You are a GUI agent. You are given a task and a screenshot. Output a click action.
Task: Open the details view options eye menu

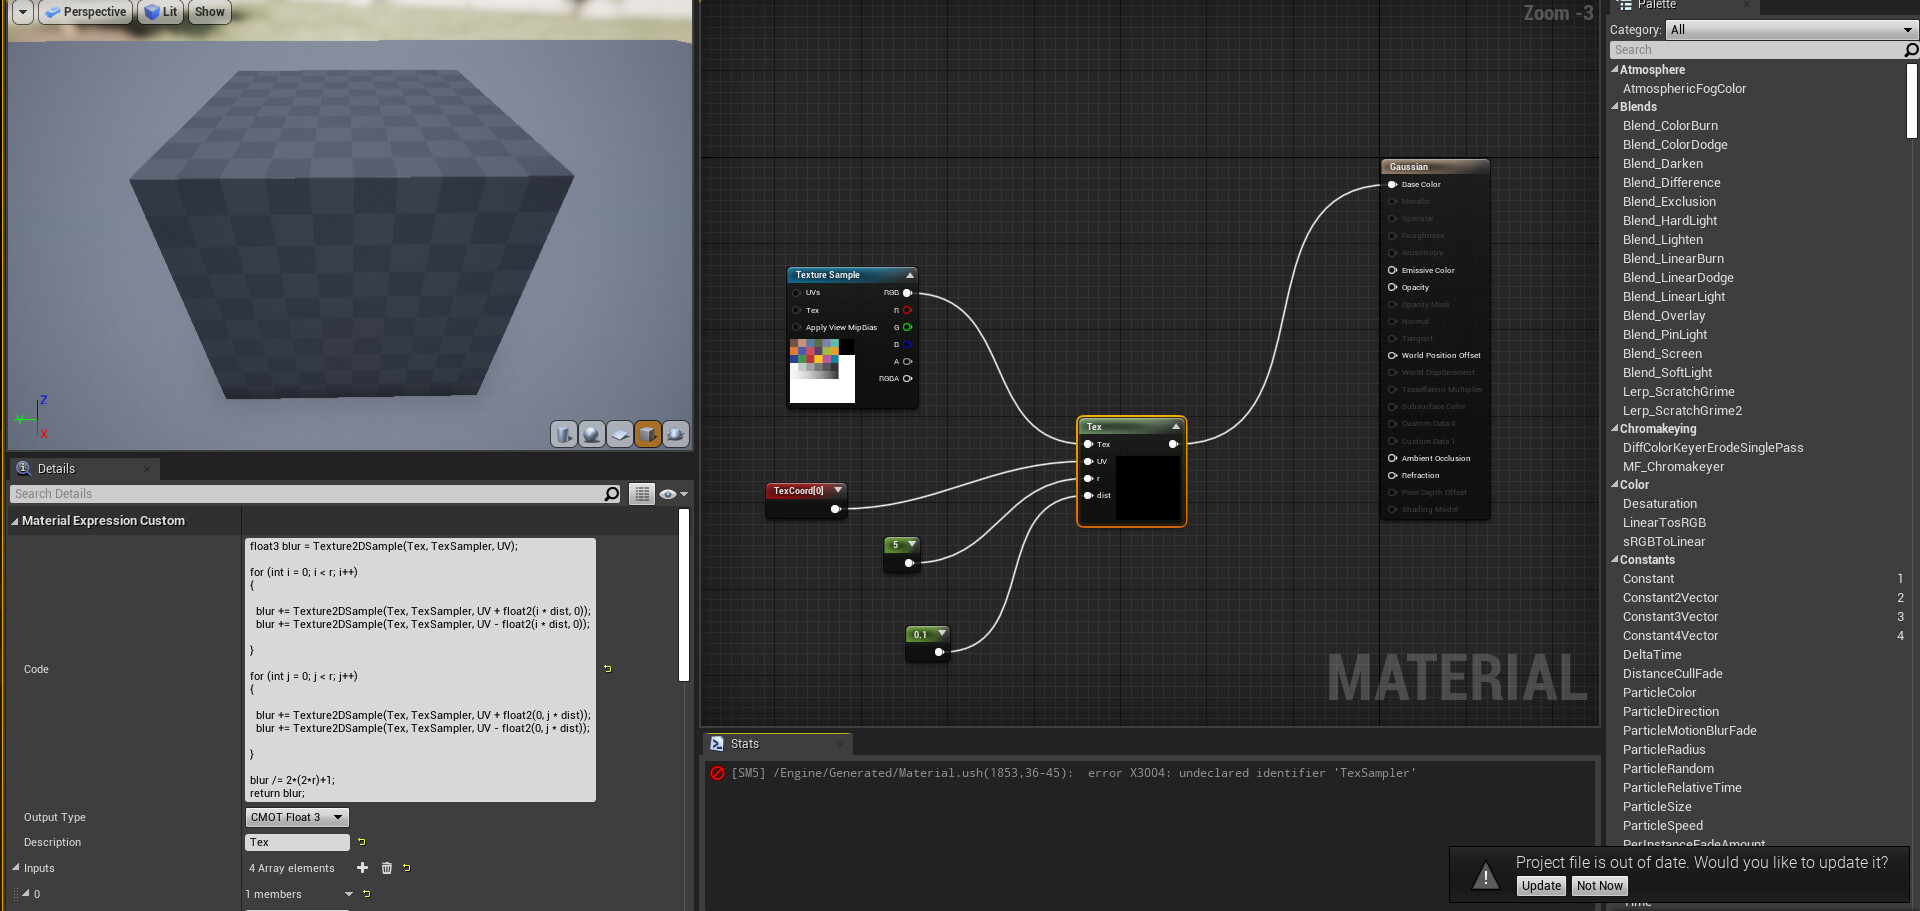(673, 494)
